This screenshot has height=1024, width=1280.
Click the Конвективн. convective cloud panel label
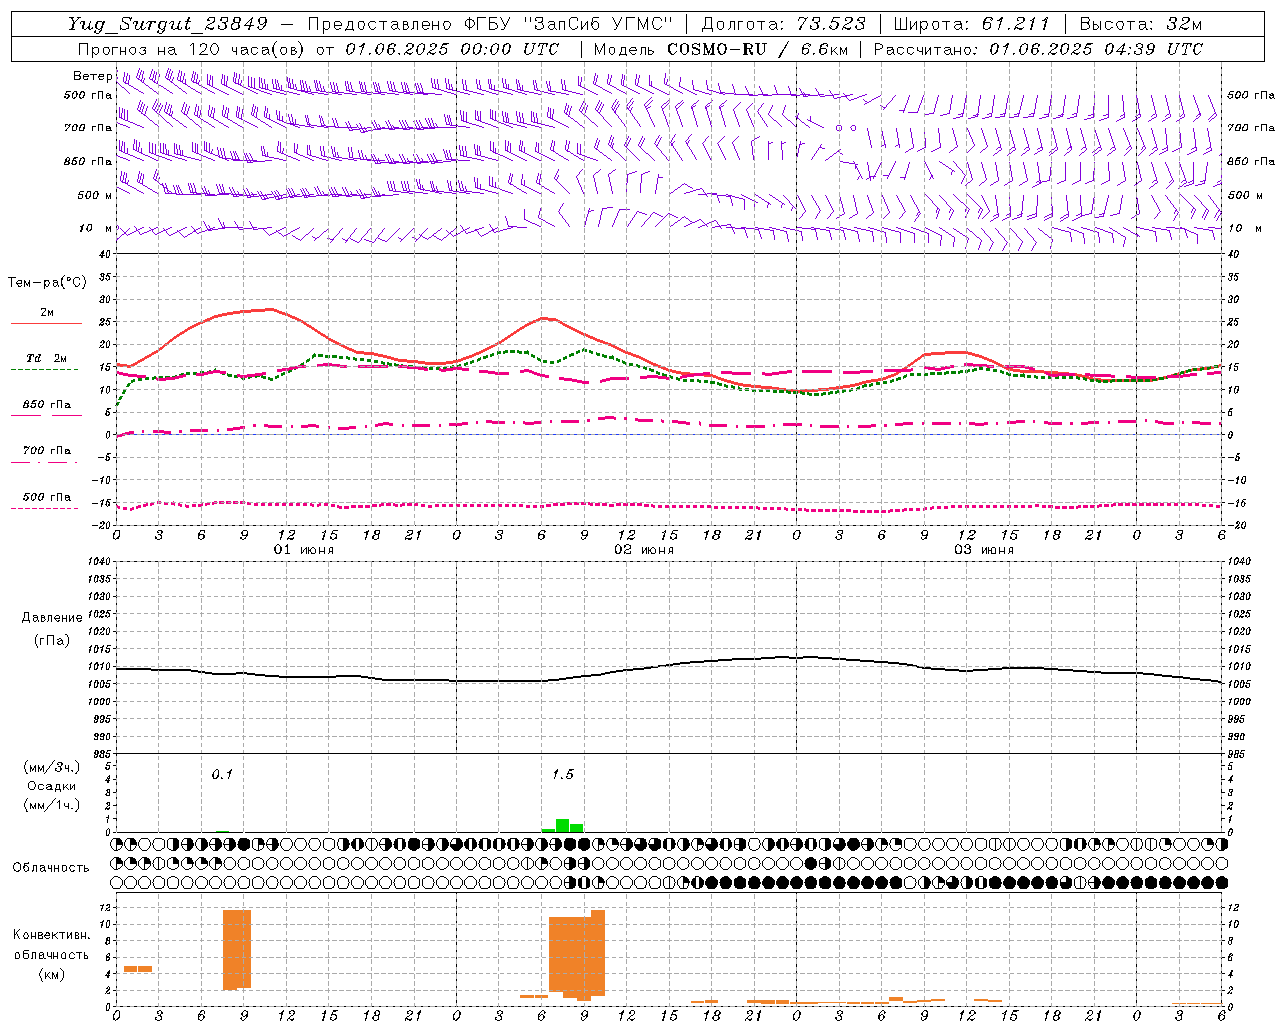[x=52, y=935]
